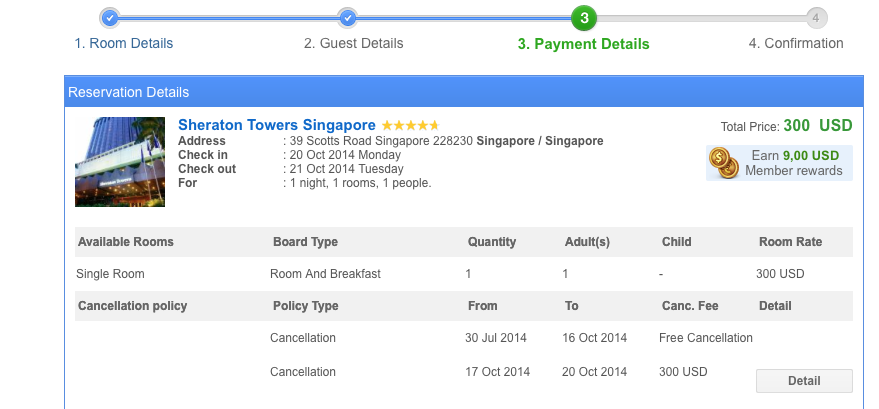The width and height of the screenshot is (879, 409).
Task: Select the 3. Payment Details step
Action: tap(584, 44)
